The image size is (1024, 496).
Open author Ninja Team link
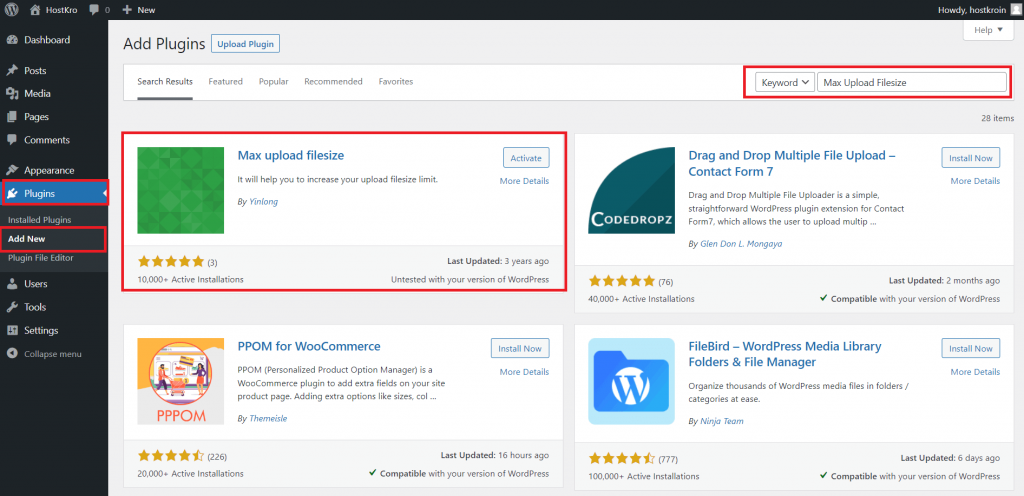tap(722, 421)
